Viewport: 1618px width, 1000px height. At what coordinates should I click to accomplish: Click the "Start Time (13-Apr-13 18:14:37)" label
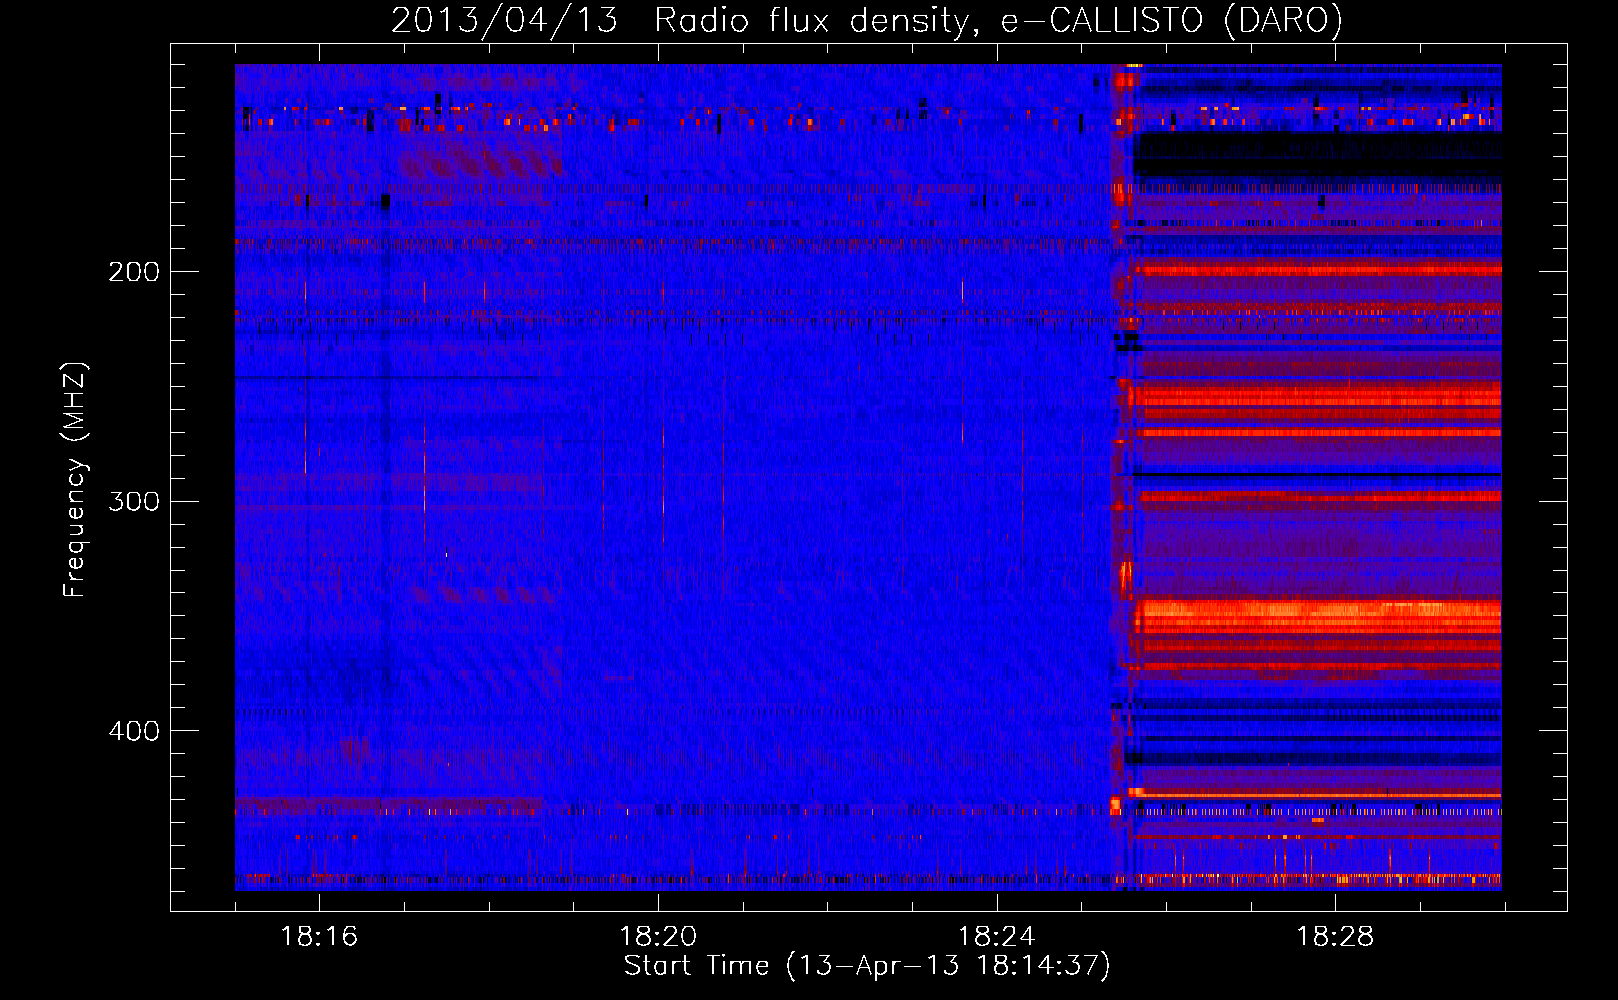[867, 966]
